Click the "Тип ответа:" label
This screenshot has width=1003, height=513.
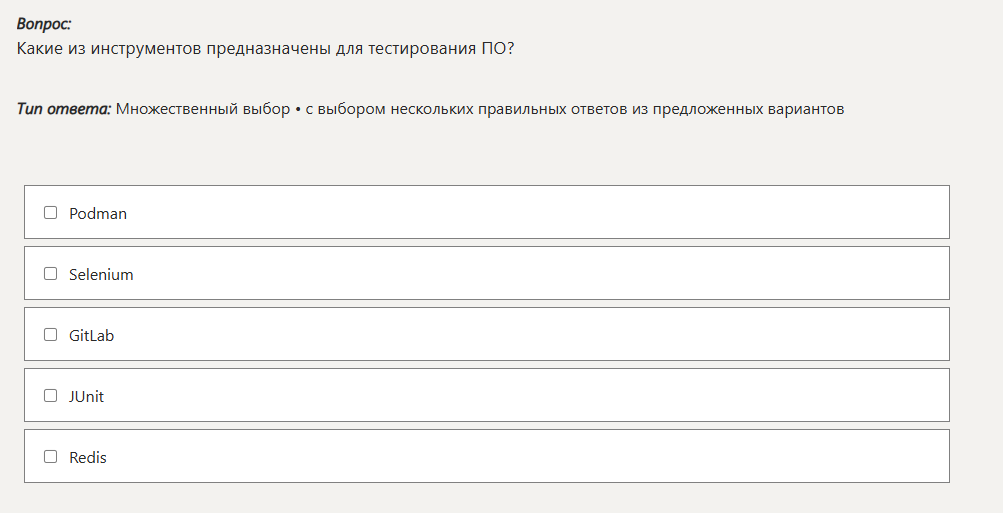point(64,109)
